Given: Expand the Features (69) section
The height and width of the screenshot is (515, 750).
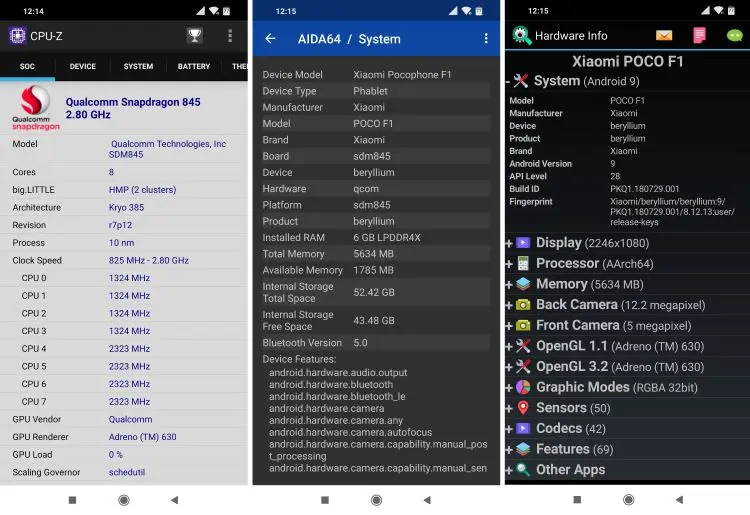Looking at the screenshot, I should pos(628,449).
